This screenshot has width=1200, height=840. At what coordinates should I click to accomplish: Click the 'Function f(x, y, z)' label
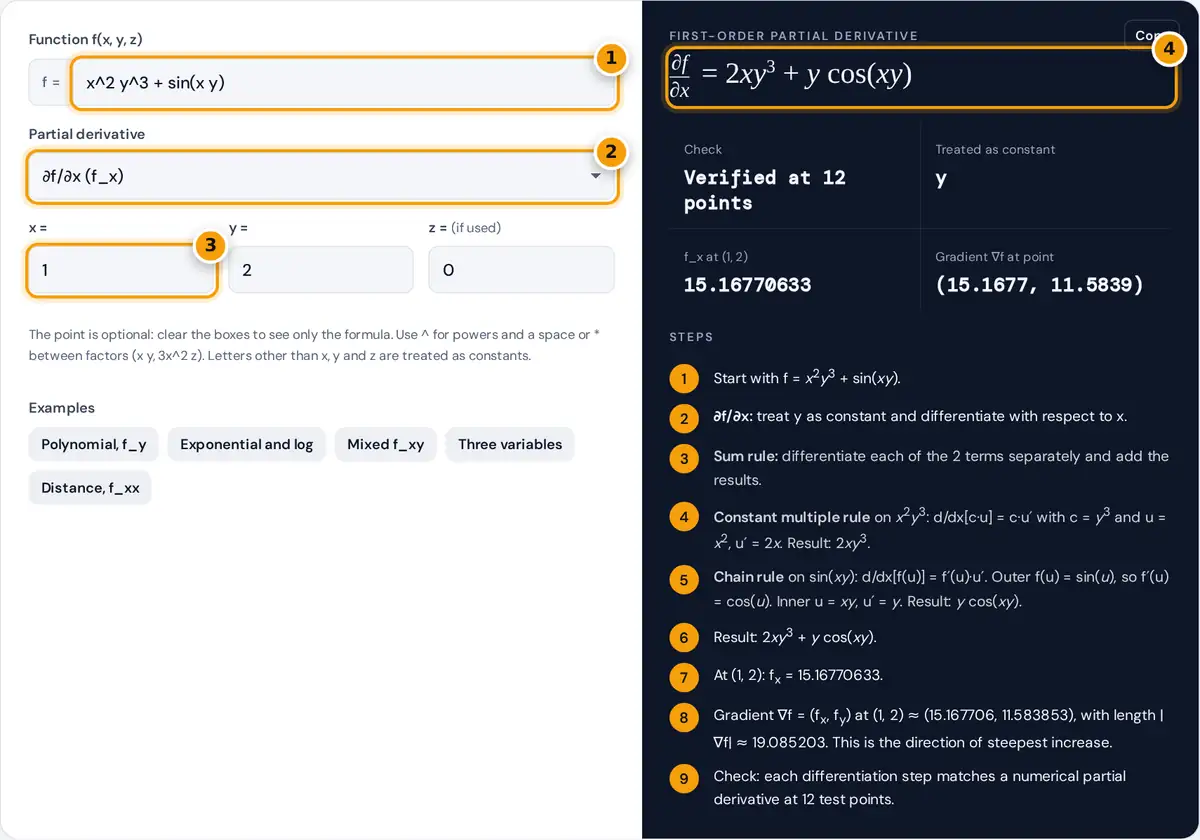pyautogui.click(x=87, y=39)
